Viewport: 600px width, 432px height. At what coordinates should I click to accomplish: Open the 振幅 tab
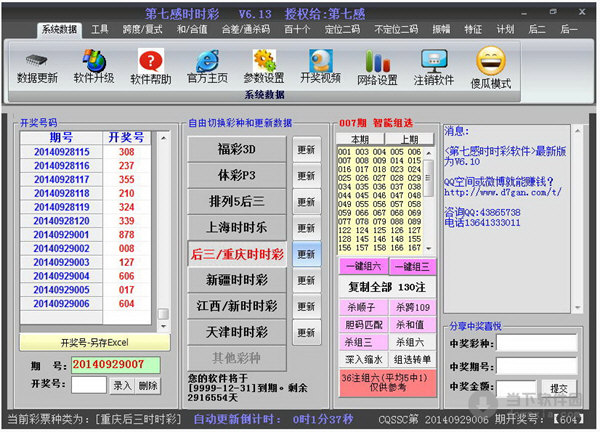(x=441, y=29)
